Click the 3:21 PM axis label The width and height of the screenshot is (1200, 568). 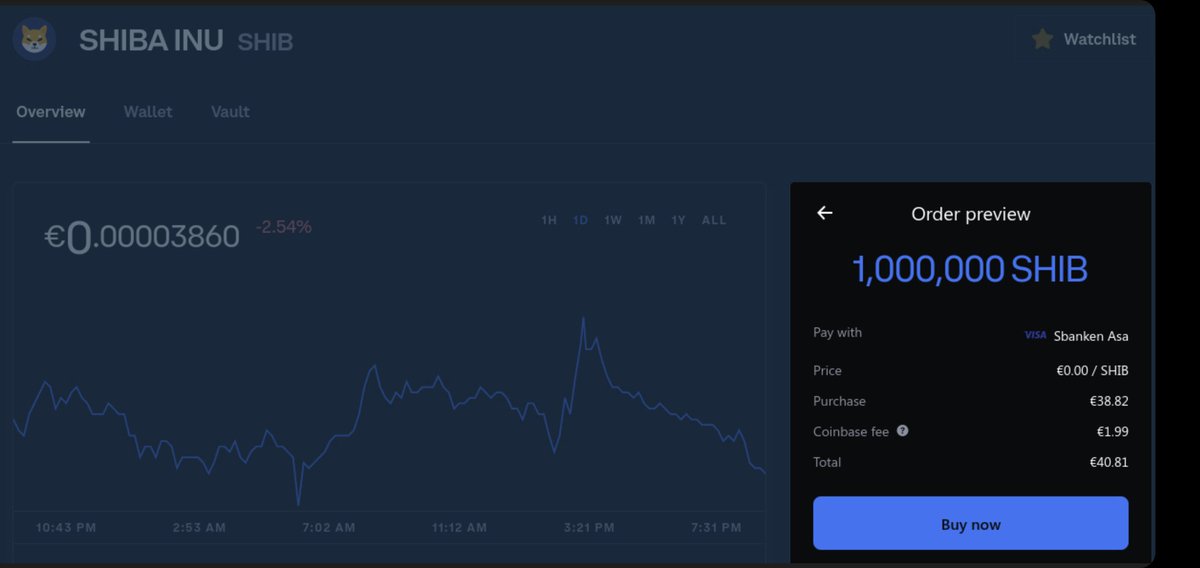click(x=587, y=527)
